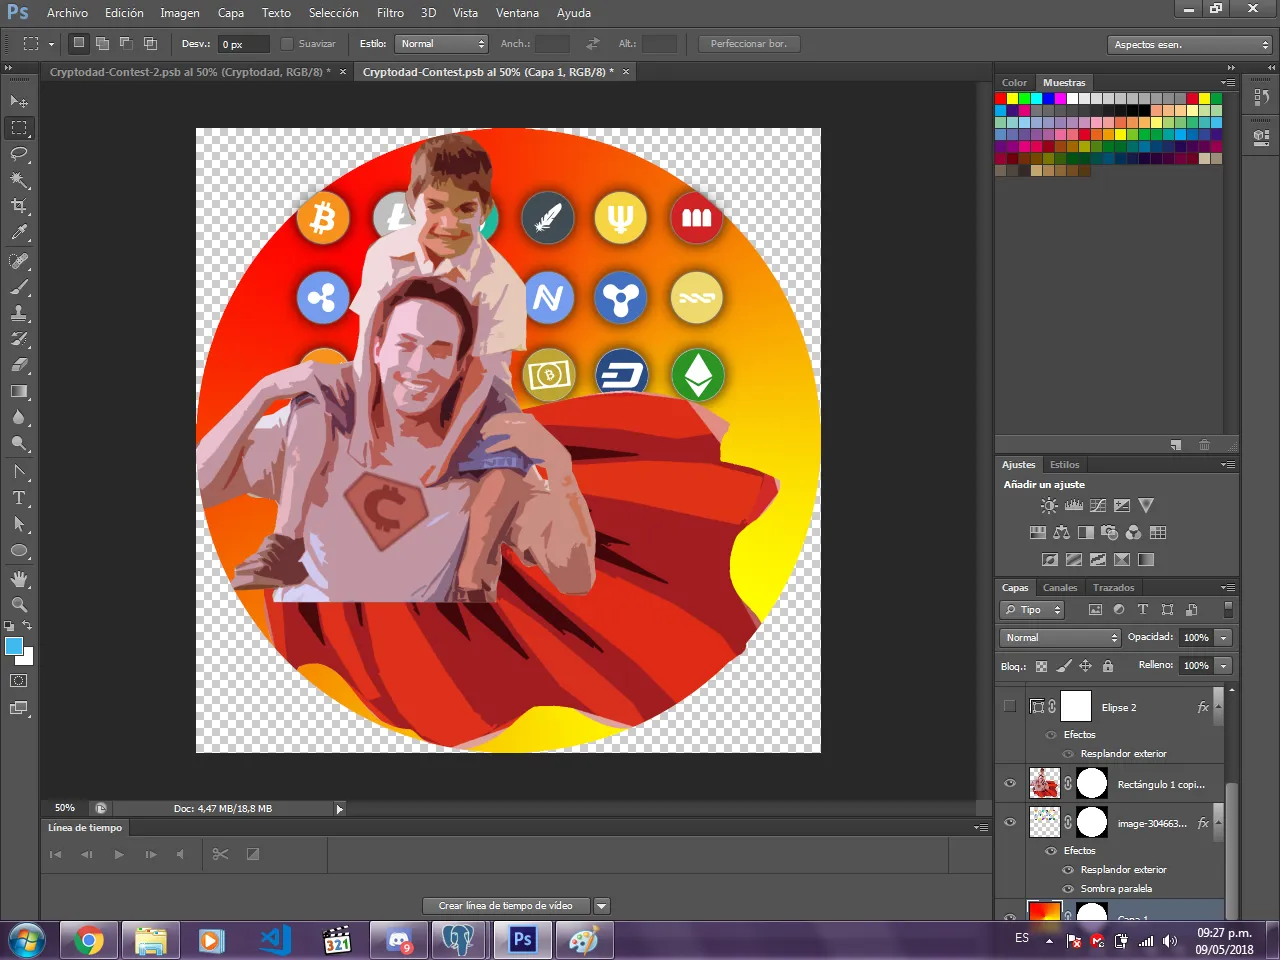Lock all layer attributes with padlock
This screenshot has width=1280, height=960.
coord(1108,666)
